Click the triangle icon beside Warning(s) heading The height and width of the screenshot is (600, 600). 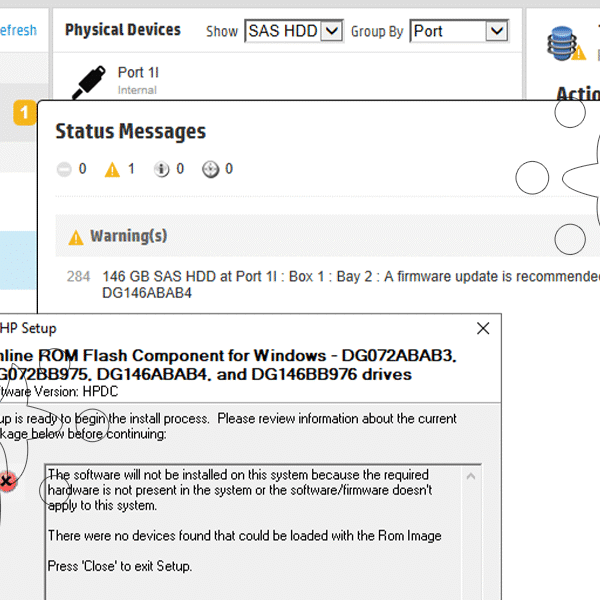point(75,238)
